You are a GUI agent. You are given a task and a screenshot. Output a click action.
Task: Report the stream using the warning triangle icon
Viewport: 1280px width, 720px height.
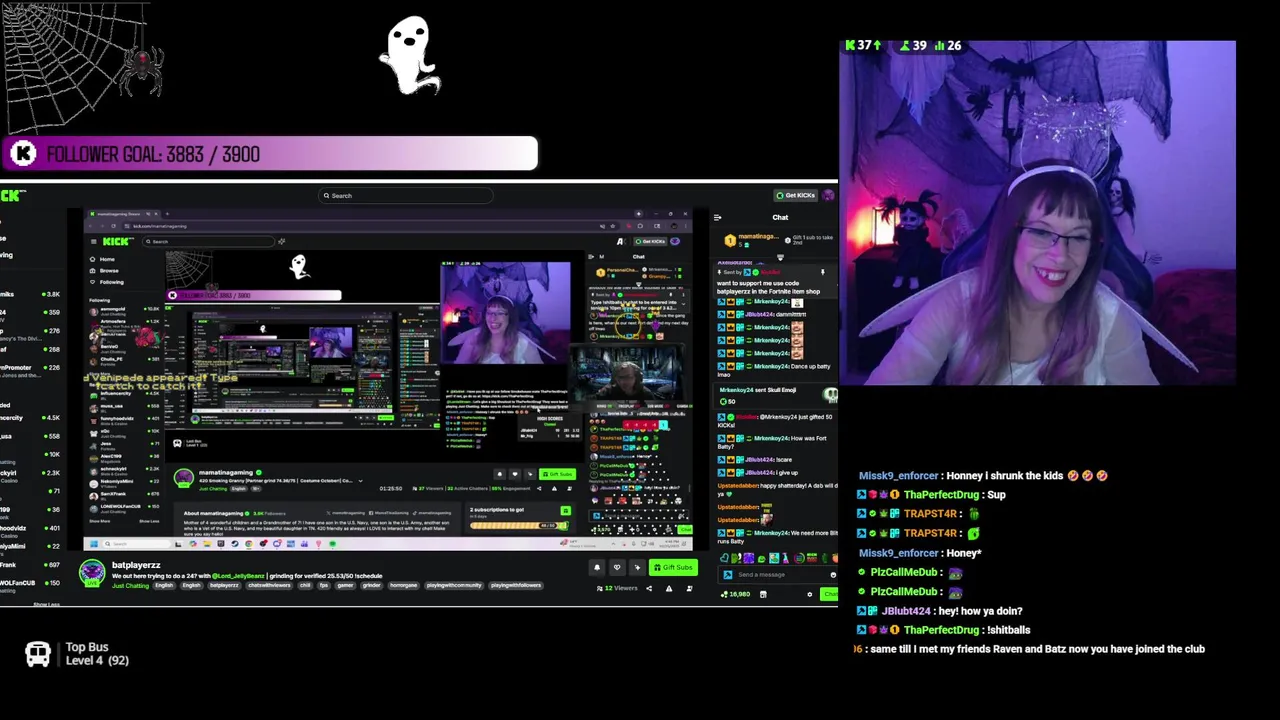(x=669, y=588)
